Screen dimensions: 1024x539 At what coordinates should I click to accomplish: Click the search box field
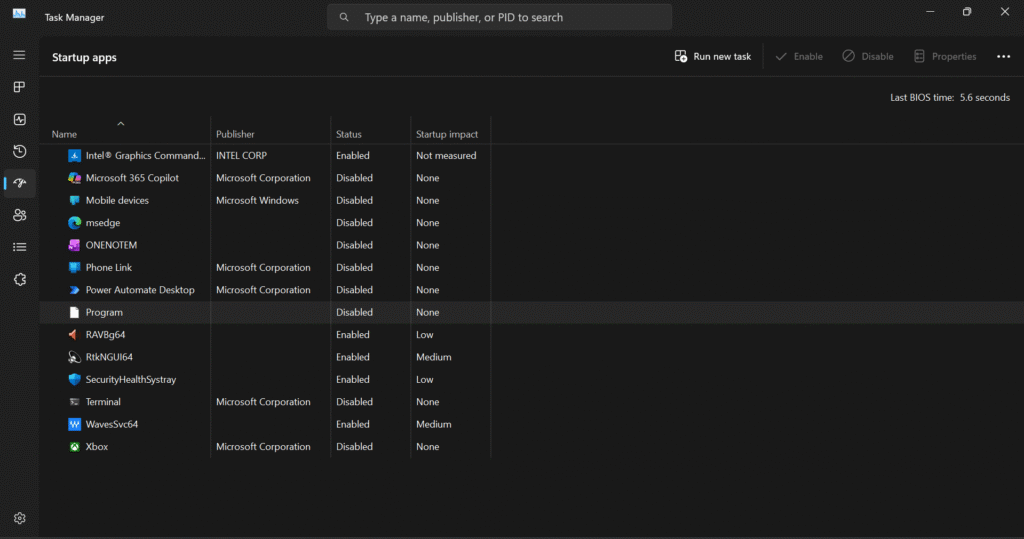[x=500, y=17]
